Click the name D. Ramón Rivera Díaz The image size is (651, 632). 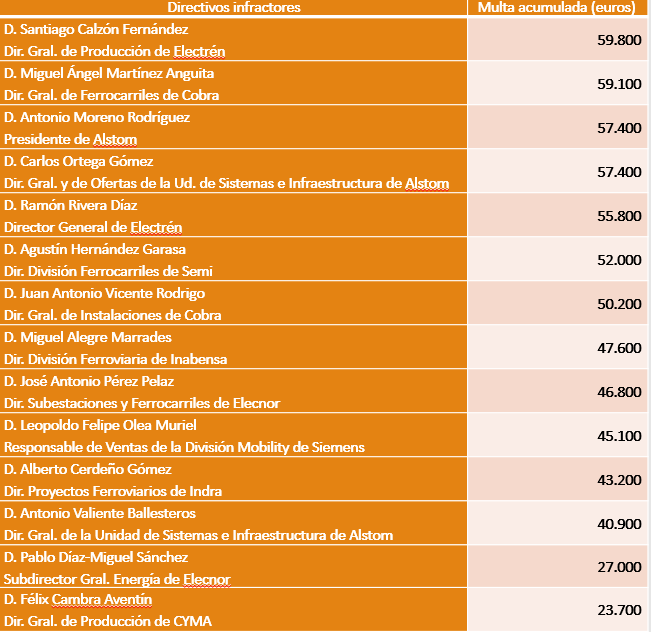(71, 206)
